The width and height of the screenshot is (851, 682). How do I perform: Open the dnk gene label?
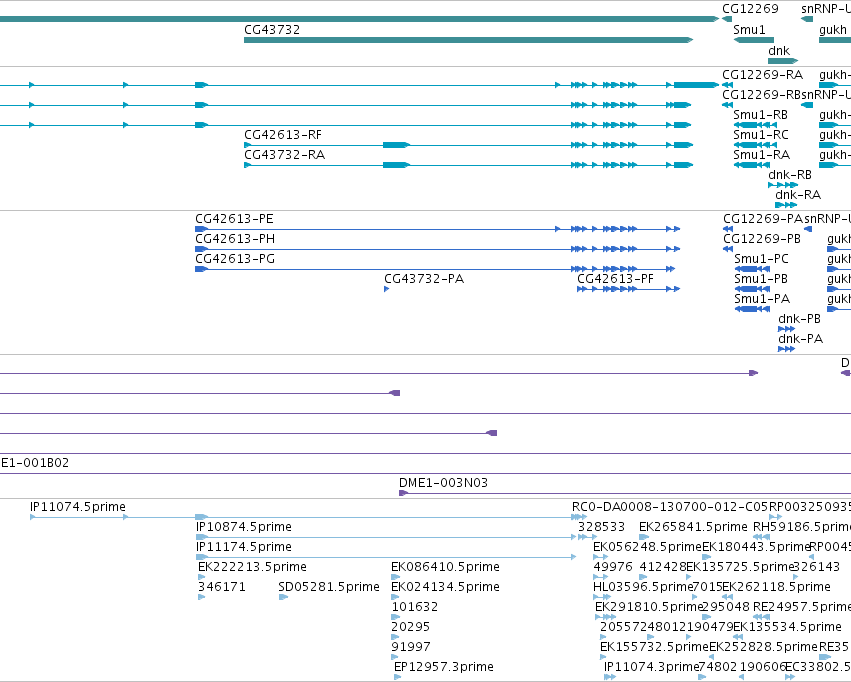click(779, 50)
